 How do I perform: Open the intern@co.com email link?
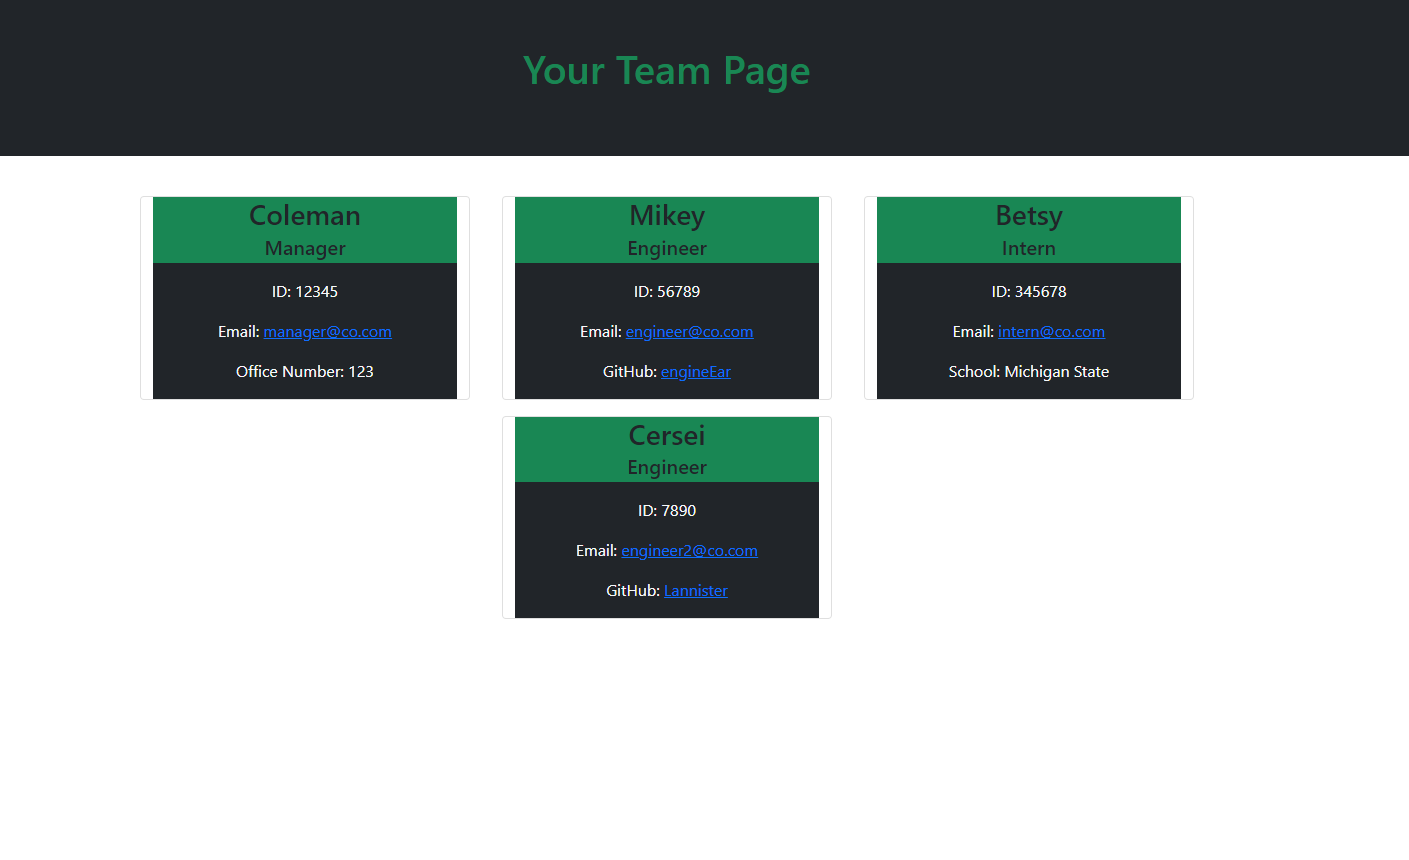[x=1051, y=331]
